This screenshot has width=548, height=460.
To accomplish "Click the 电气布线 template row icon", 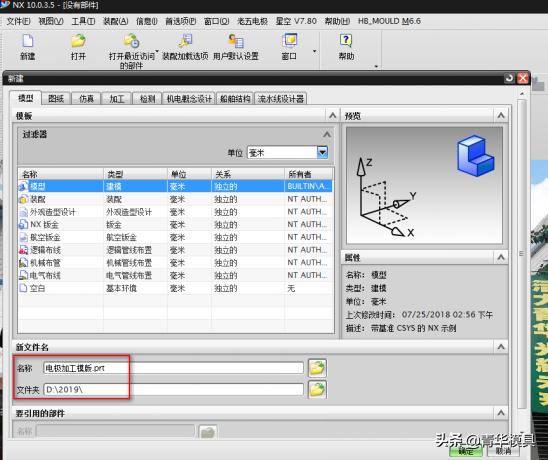I will pyautogui.click(x=23, y=275).
